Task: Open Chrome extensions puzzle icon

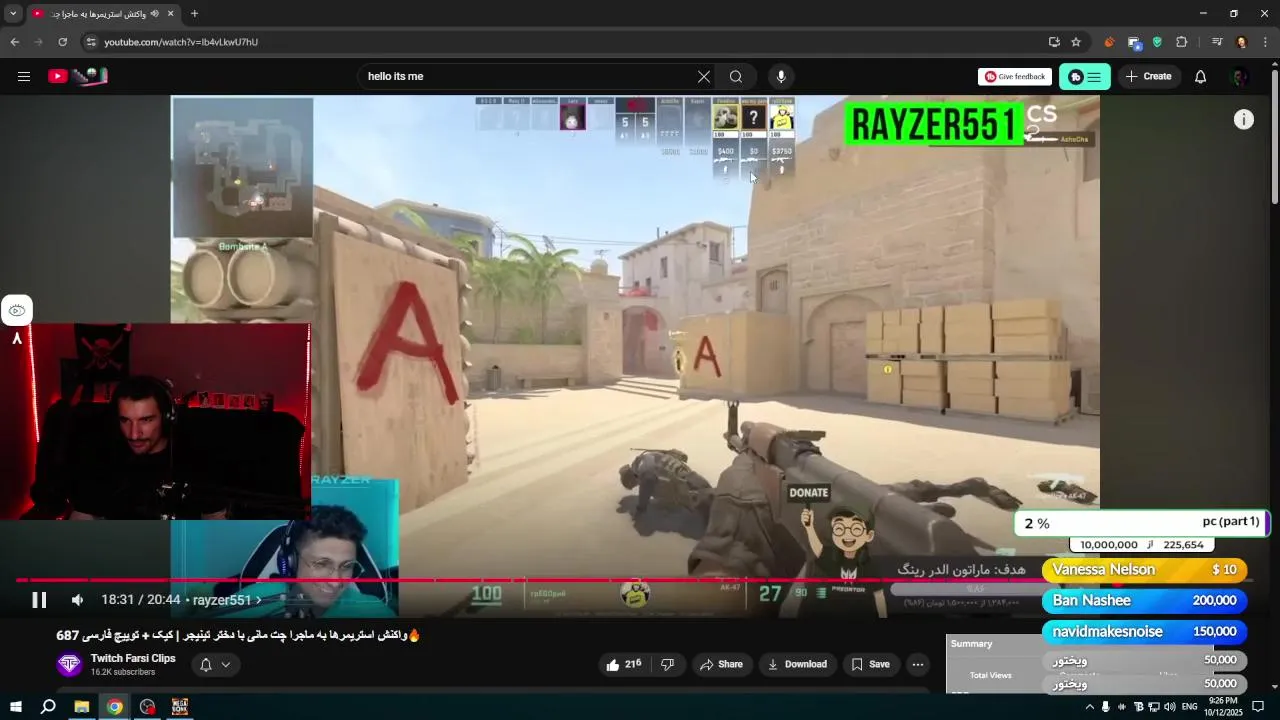Action: coord(1182,42)
